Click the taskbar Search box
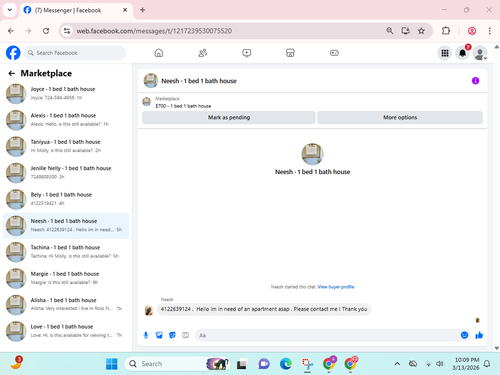The height and width of the screenshot is (375, 500). coord(177,364)
